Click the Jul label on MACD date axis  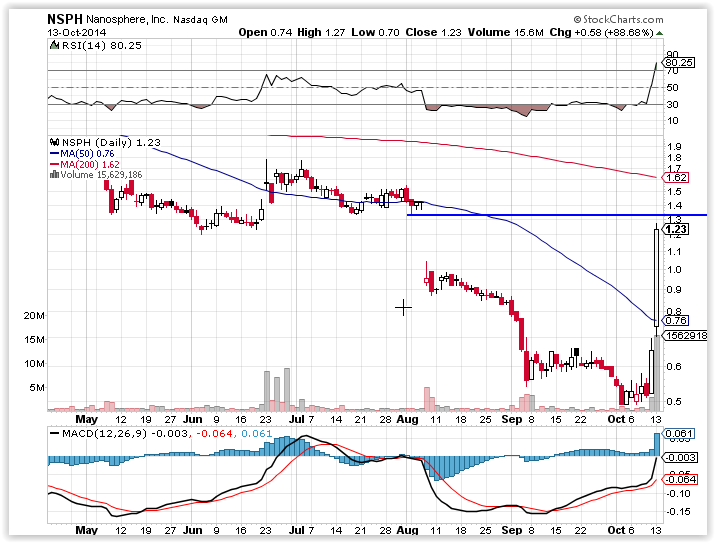297,527
